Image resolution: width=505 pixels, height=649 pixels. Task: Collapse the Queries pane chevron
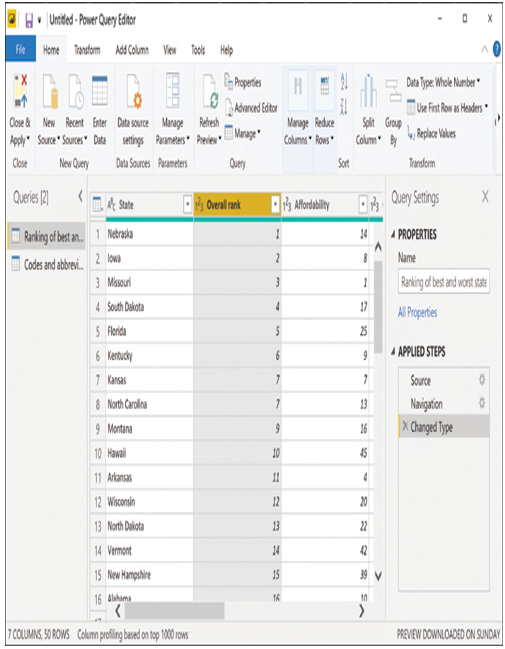80,196
